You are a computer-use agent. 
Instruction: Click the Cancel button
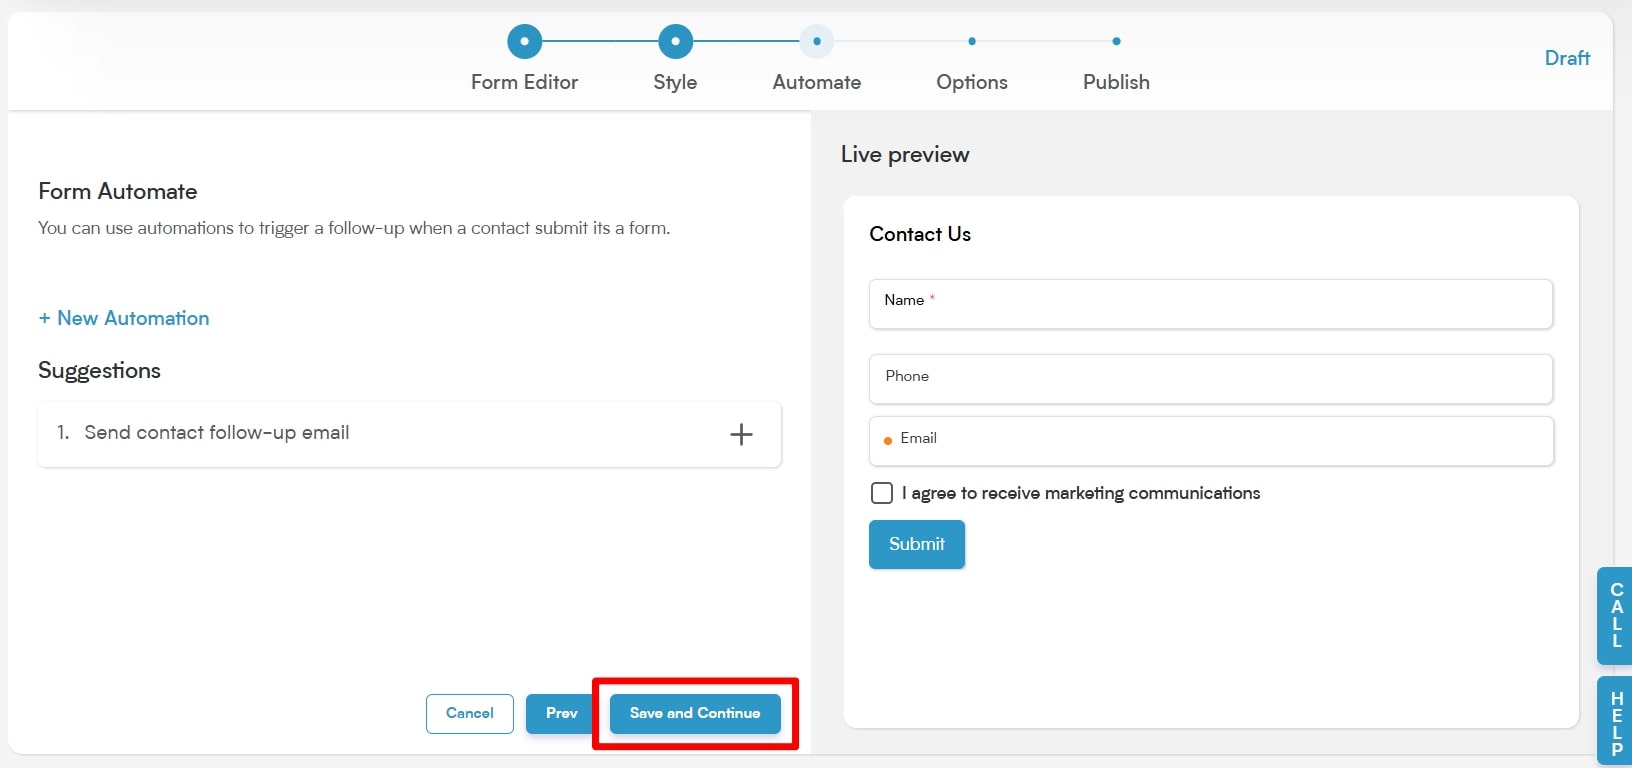tap(470, 713)
